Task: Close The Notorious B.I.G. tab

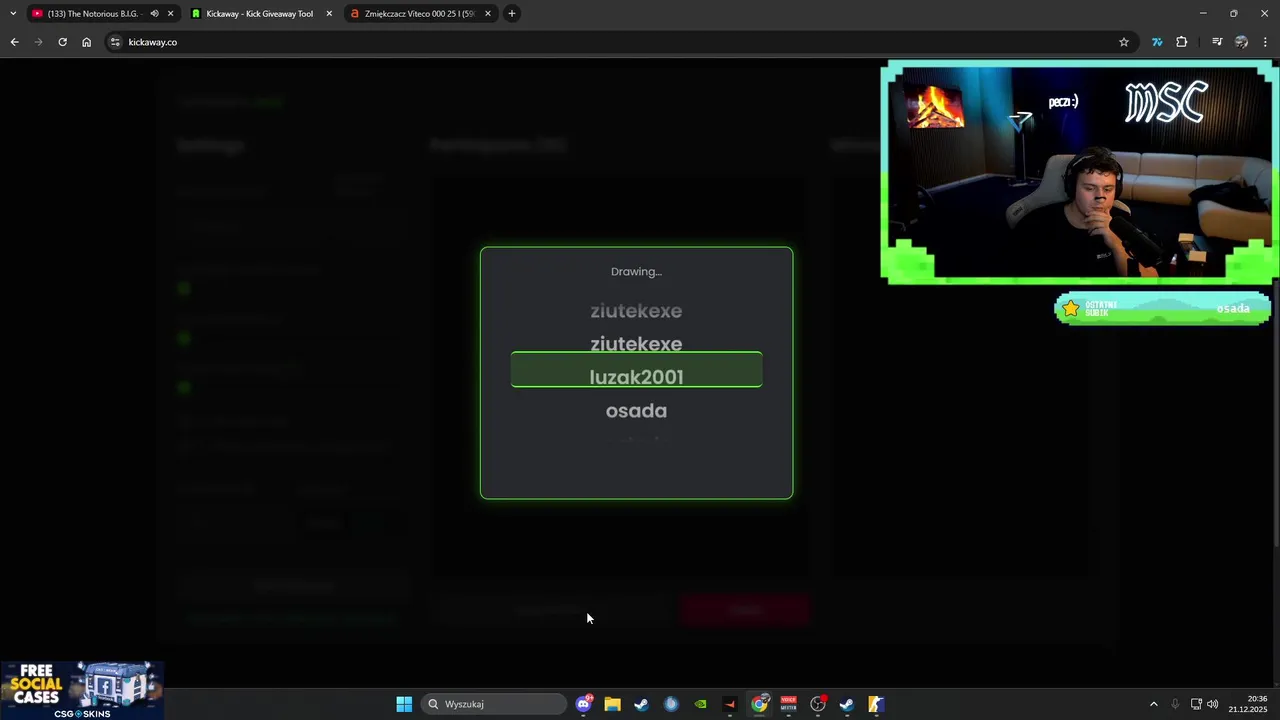Action: pyautogui.click(x=171, y=14)
